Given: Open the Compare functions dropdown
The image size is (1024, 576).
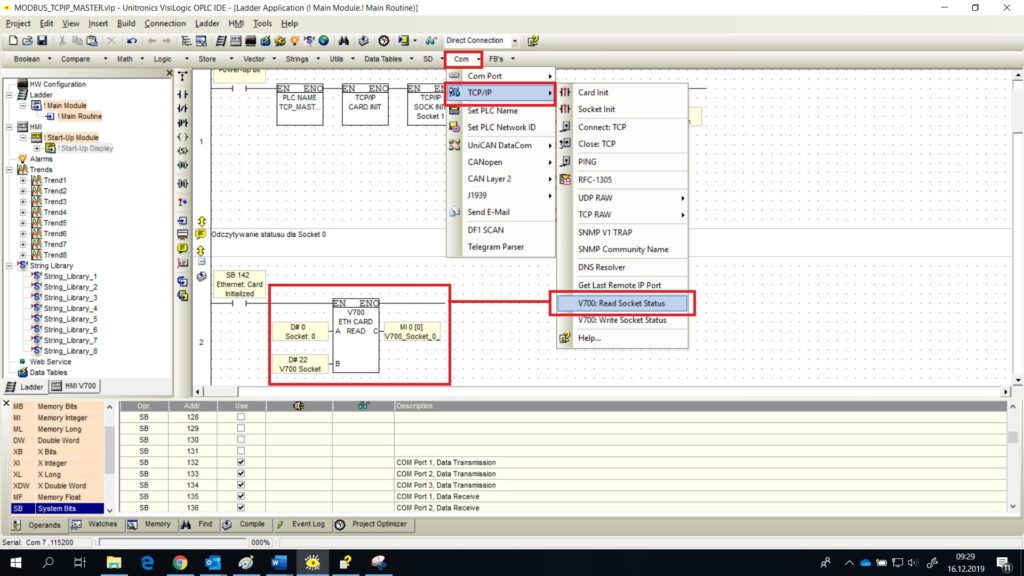Looking at the screenshot, I should coord(84,59).
